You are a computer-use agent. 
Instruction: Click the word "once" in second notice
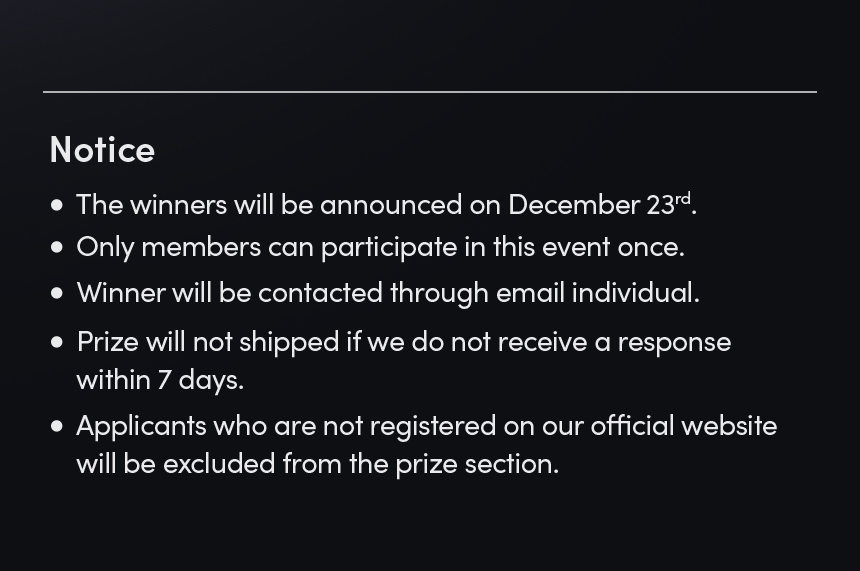tap(650, 247)
